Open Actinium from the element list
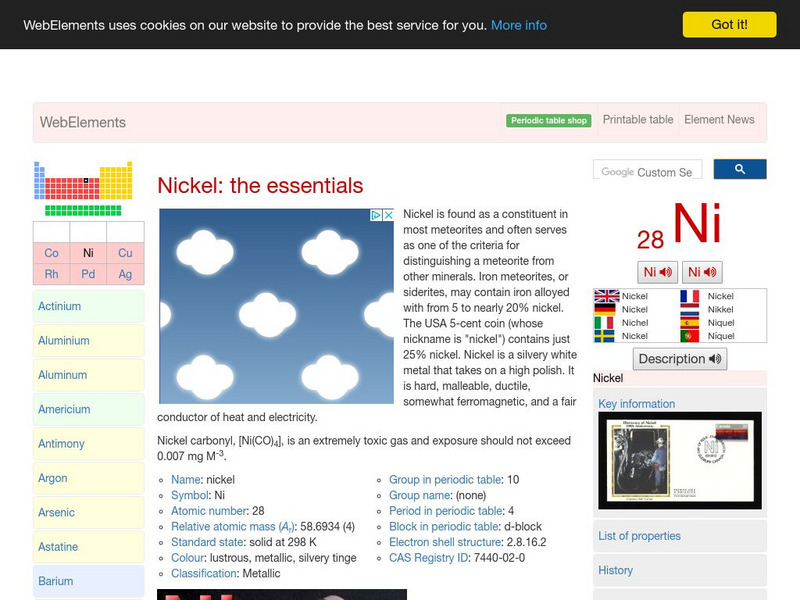Viewport: 800px width, 600px height. point(89,306)
